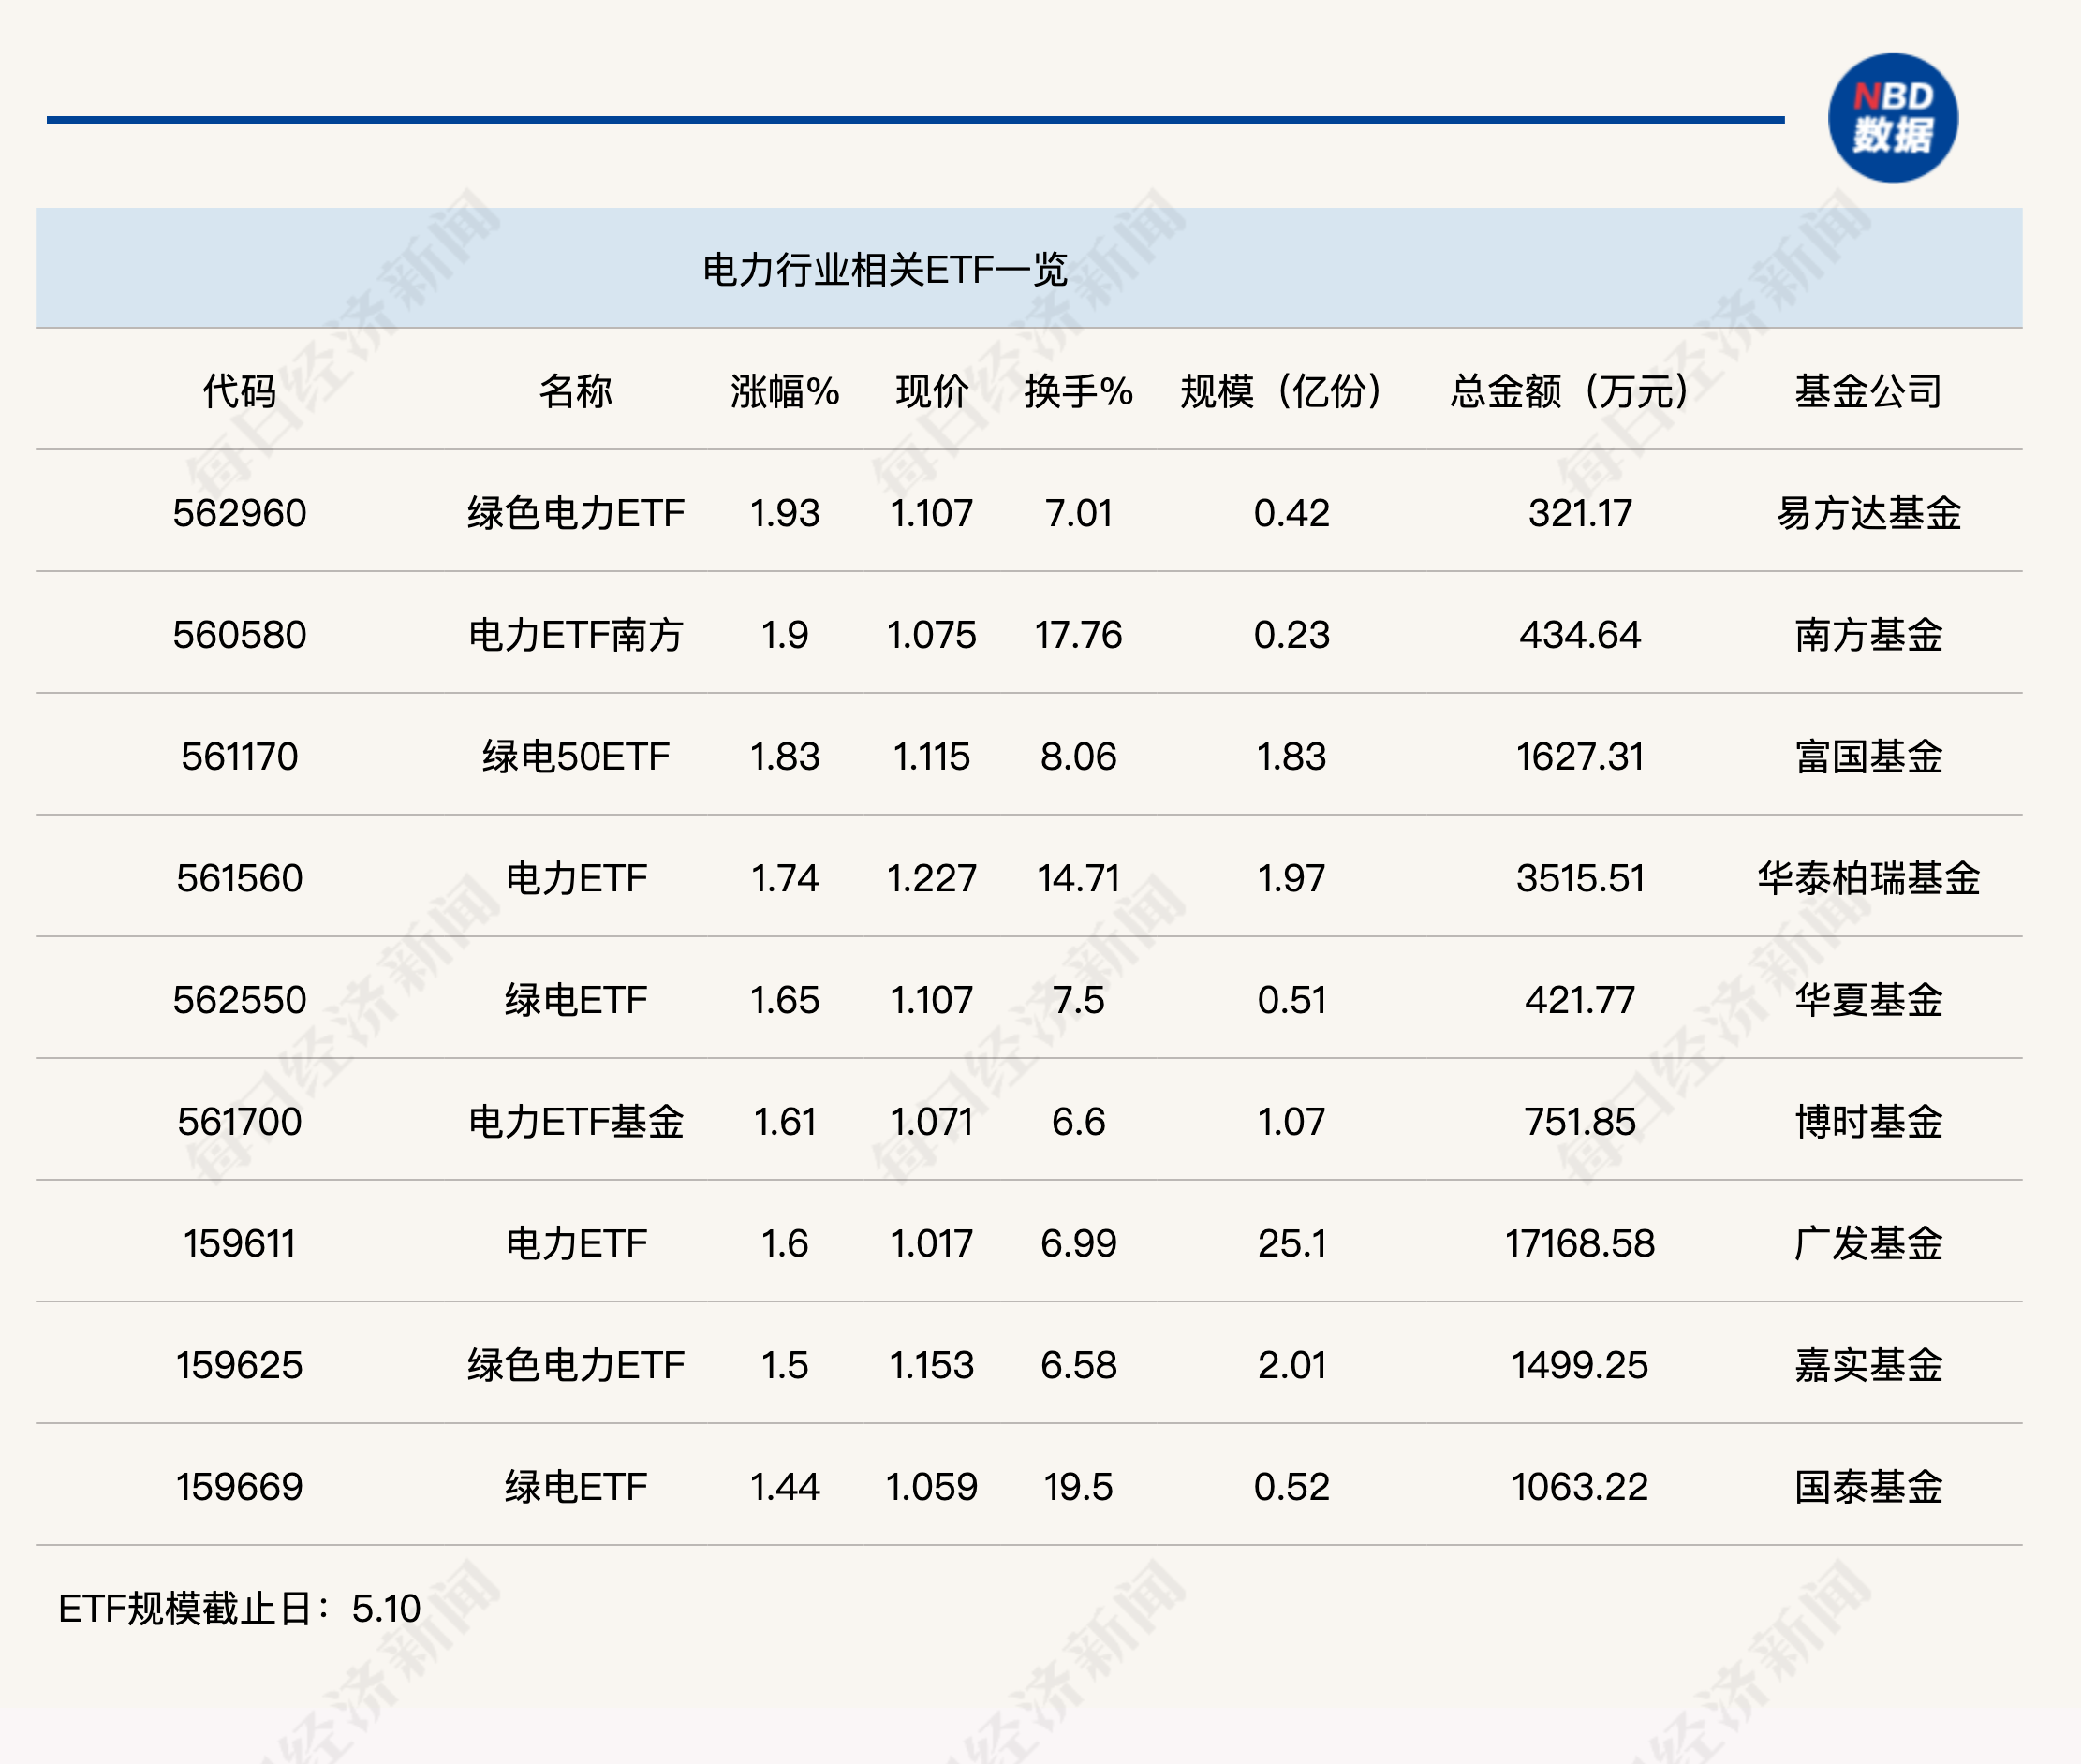2081x1764 pixels.
Task: Click 国泰基金 company cell
Action: (x=1867, y=1487)
